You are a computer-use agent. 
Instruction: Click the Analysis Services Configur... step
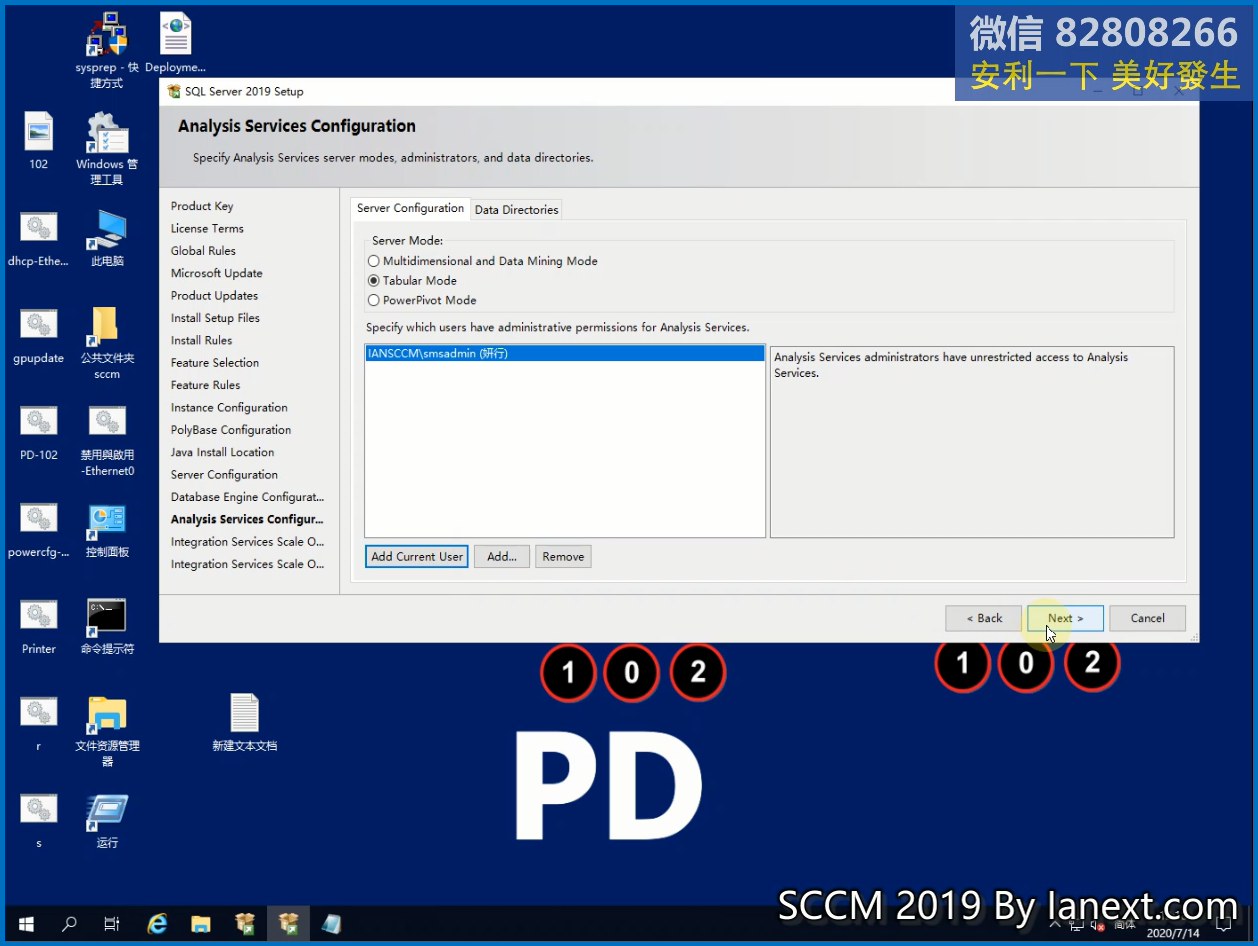247,519
